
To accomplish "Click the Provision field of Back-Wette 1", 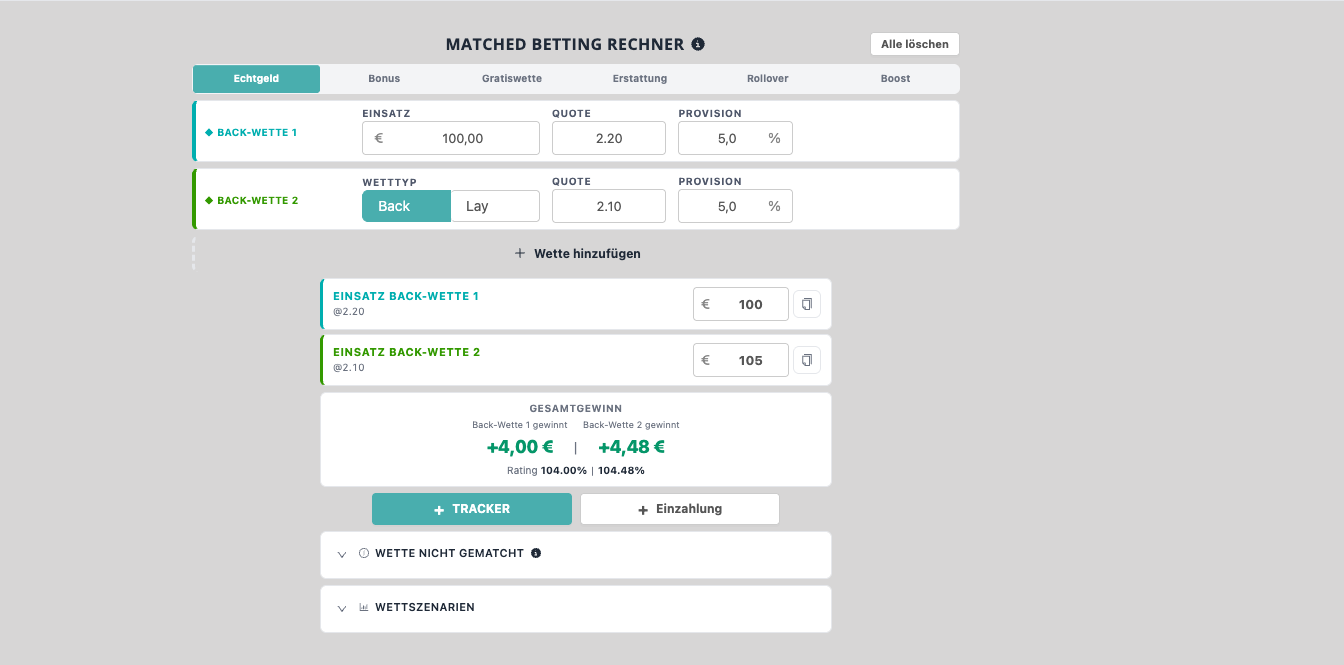I will point(735,138).
